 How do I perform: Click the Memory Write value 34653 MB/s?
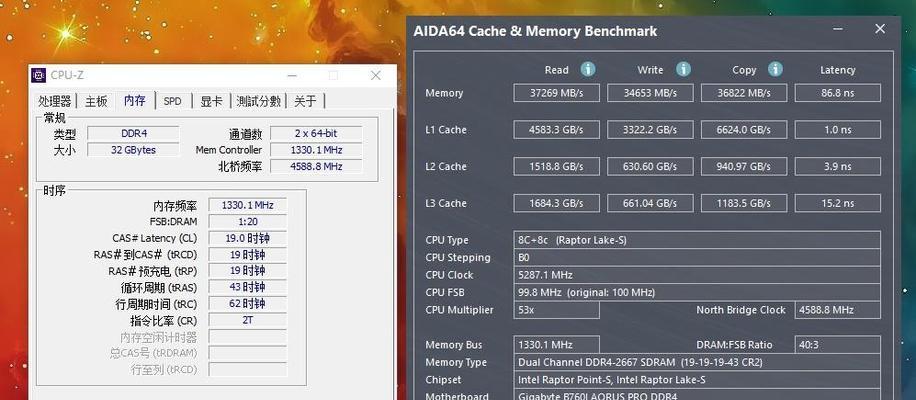tap(650, 93)
